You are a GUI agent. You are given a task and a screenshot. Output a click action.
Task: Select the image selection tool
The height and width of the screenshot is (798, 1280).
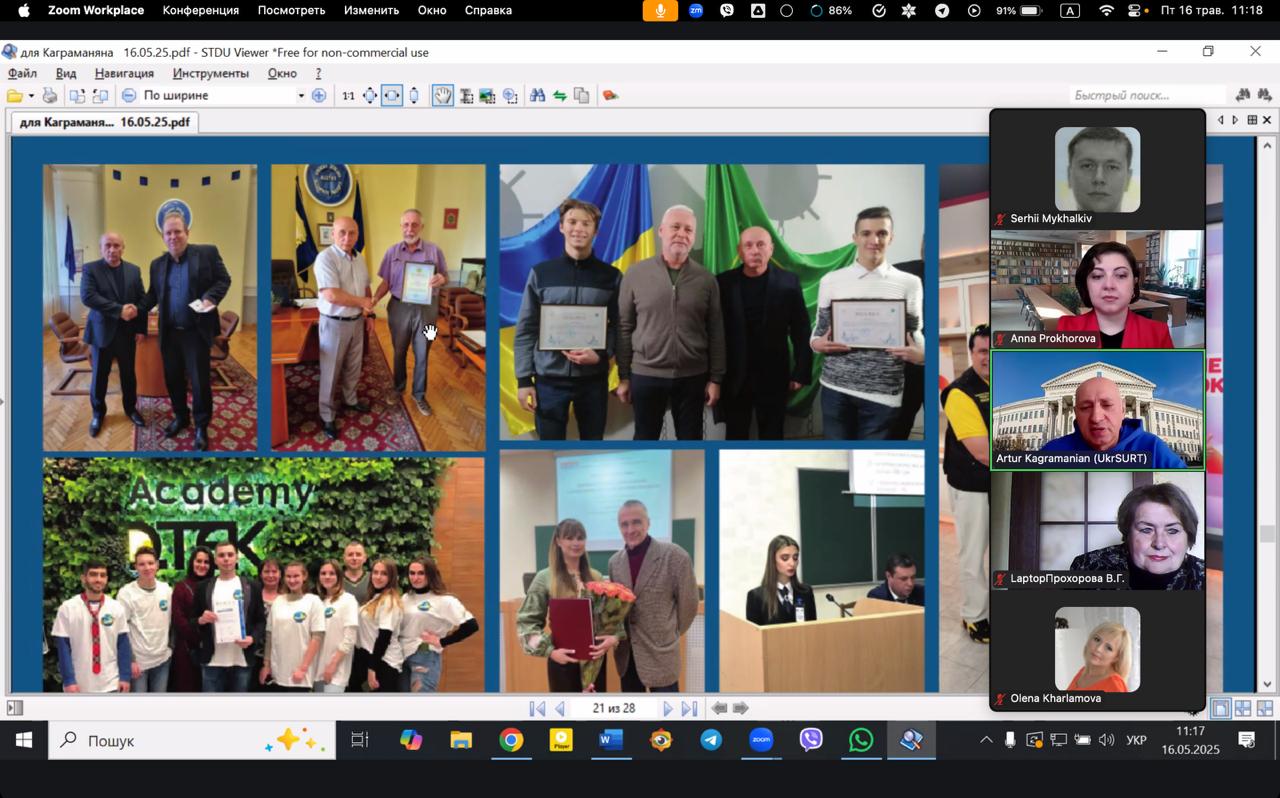(x=487, y=96)
